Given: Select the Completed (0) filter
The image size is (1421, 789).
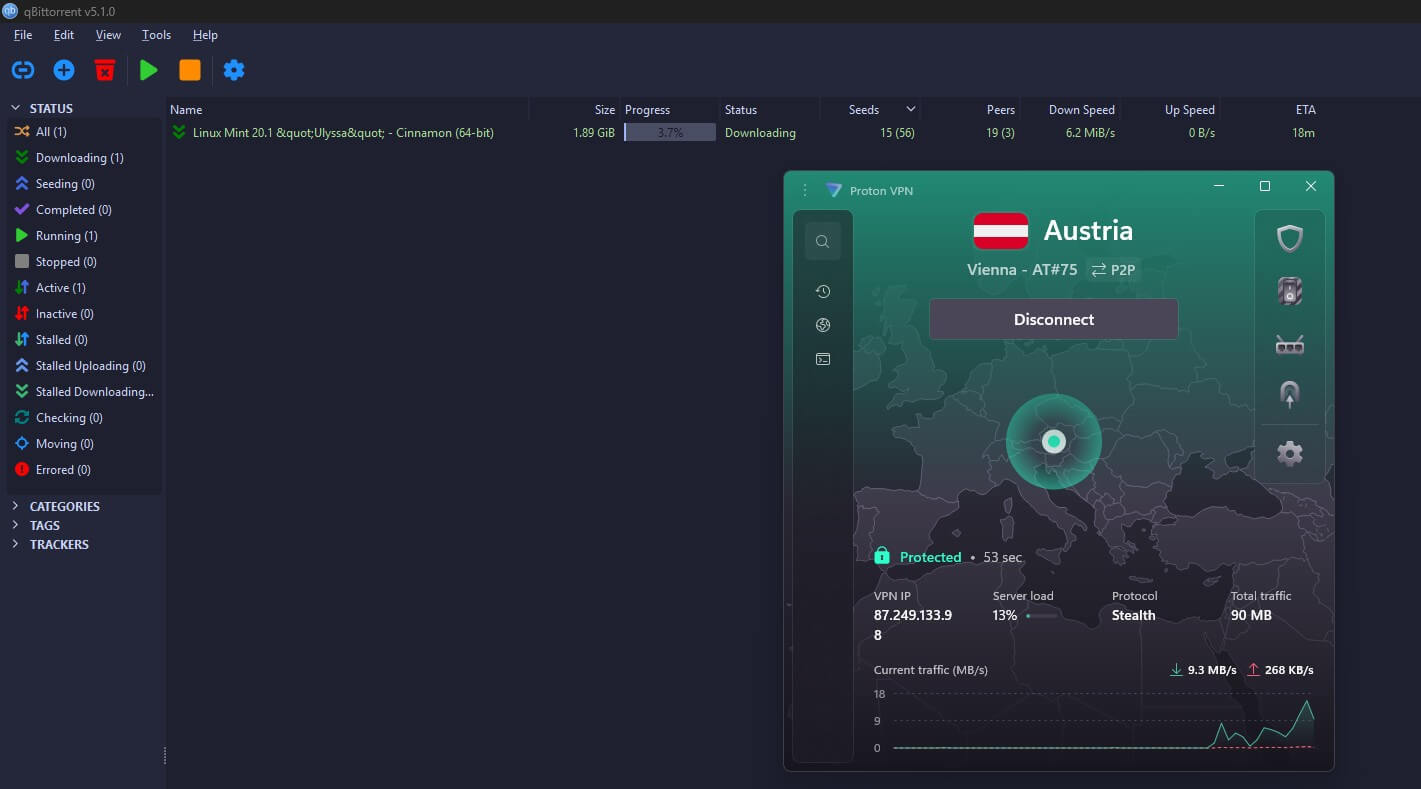Looking at the screenshot, I should (84, 210).
